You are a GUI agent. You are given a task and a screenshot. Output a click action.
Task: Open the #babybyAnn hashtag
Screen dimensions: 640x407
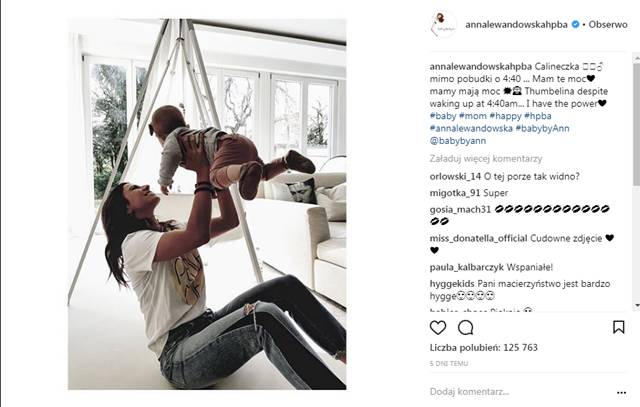tap(542, 128)
